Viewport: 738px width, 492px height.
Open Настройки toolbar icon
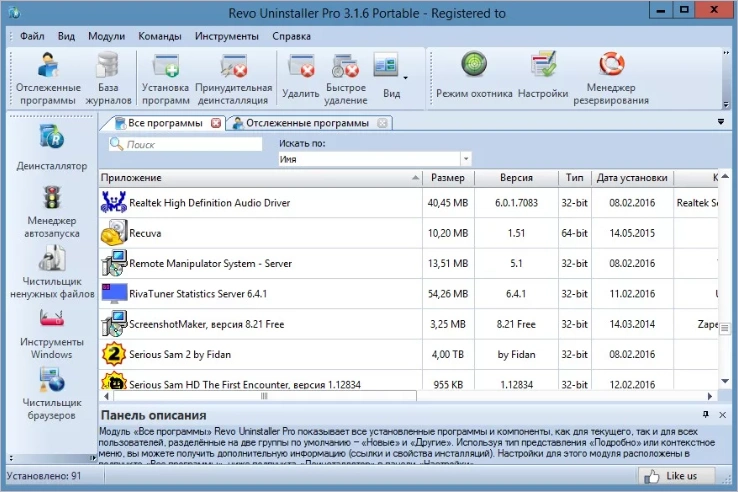(543, 64)
